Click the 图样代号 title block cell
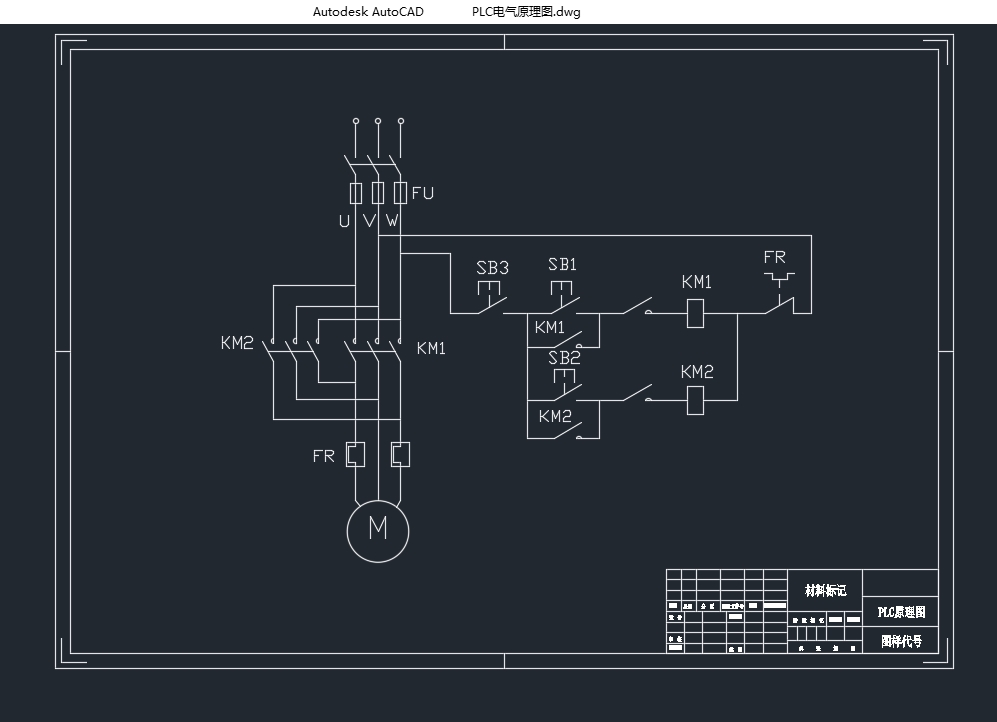The width and height of the screenshot is (997, 722). click(901, 641)
